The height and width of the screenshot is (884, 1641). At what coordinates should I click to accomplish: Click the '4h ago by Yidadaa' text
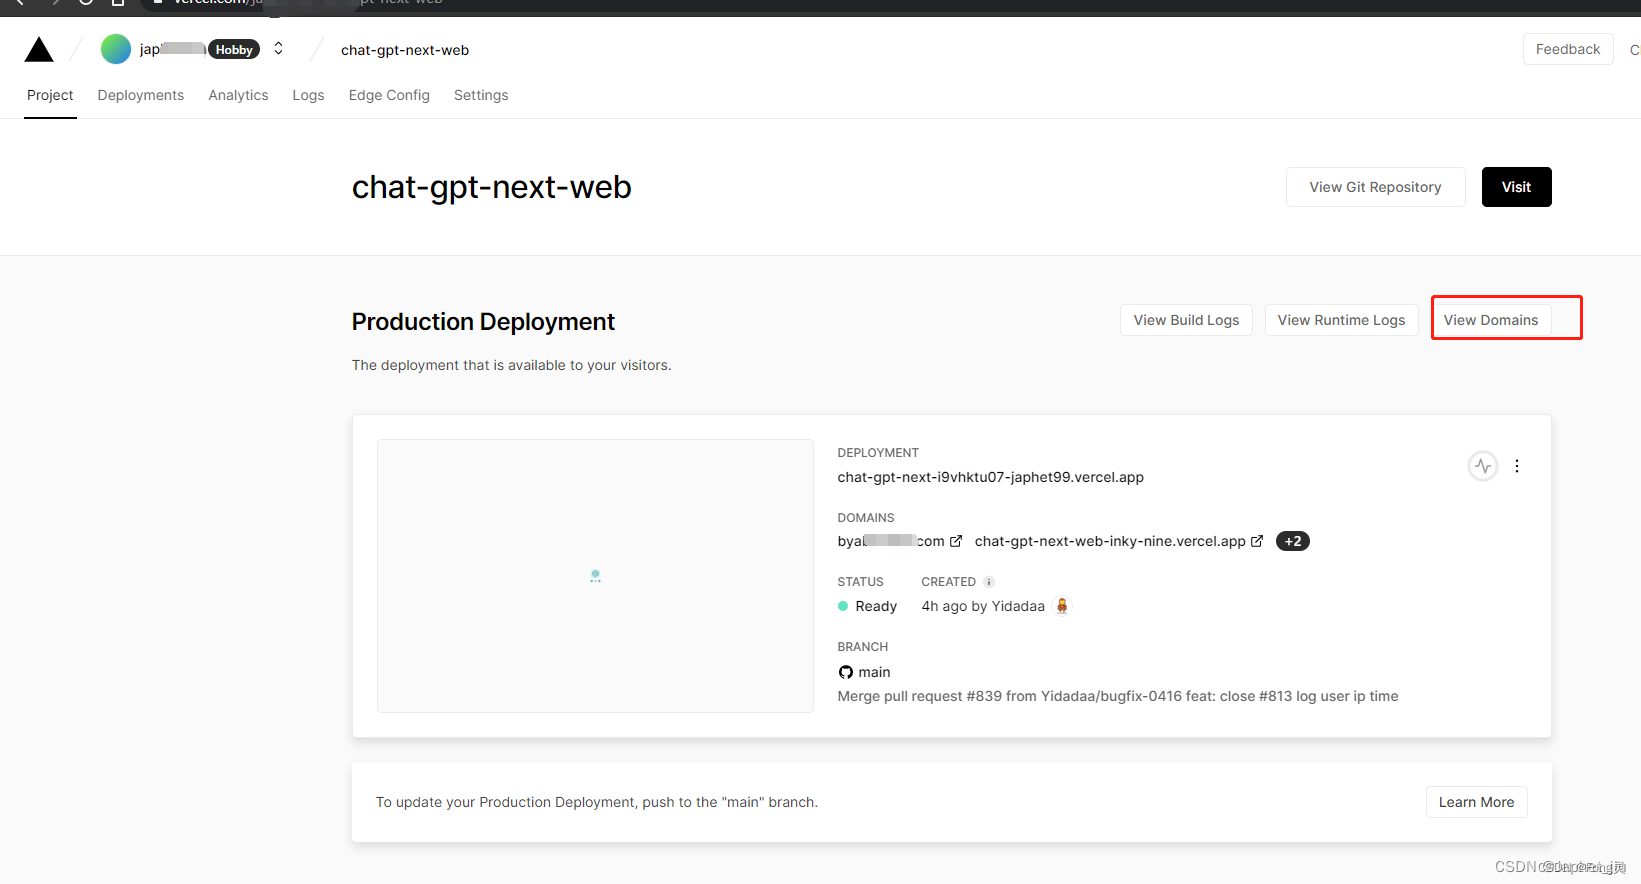(983, 606)
